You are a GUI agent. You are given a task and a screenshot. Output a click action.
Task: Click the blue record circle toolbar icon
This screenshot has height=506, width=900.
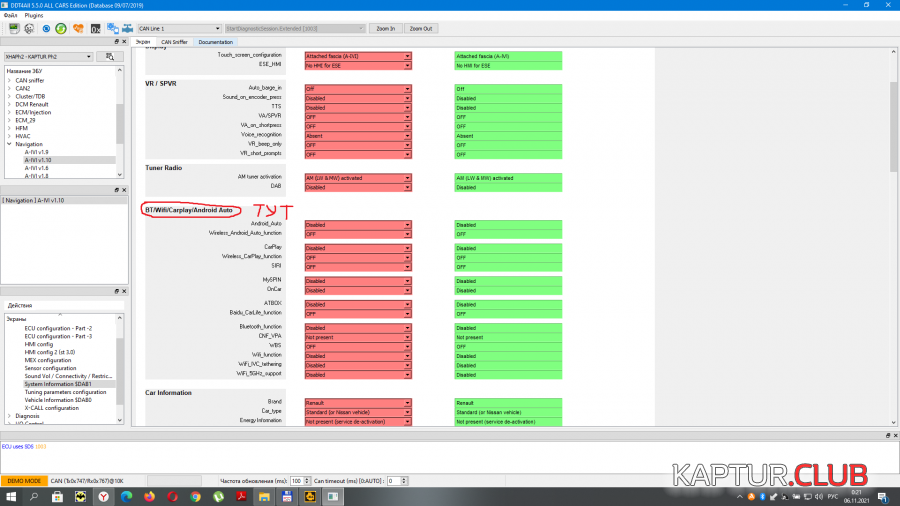tap(46, 29)
